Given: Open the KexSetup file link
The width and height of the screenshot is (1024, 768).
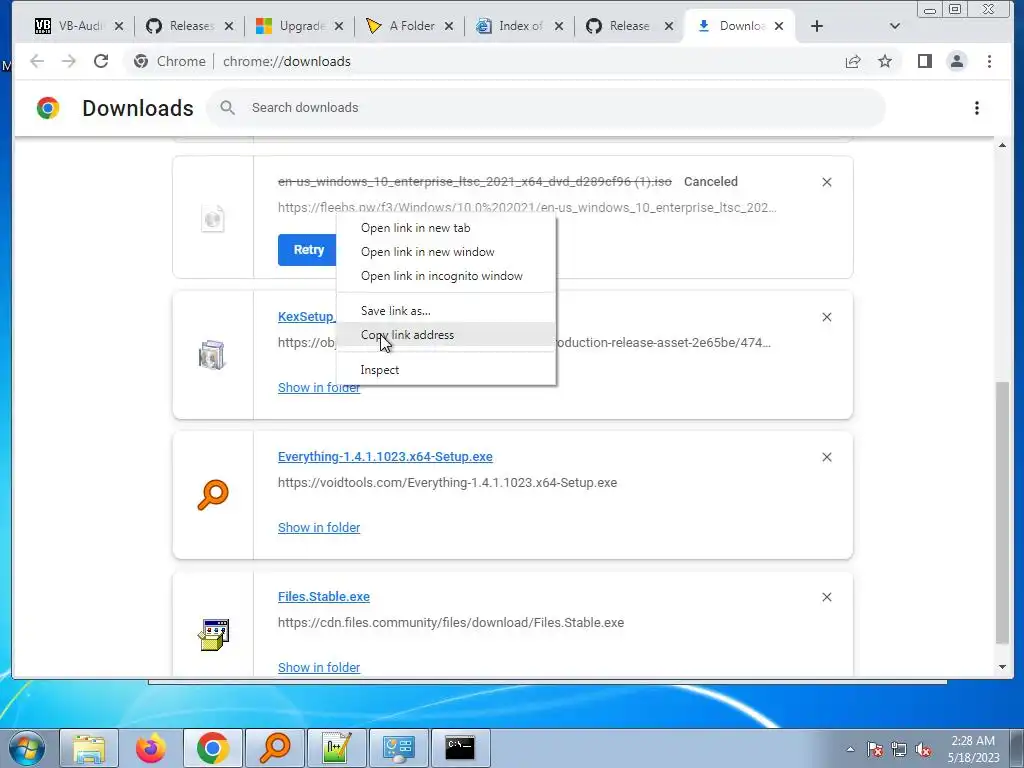Looking at the screenshot, I should (x=306, y=317).
